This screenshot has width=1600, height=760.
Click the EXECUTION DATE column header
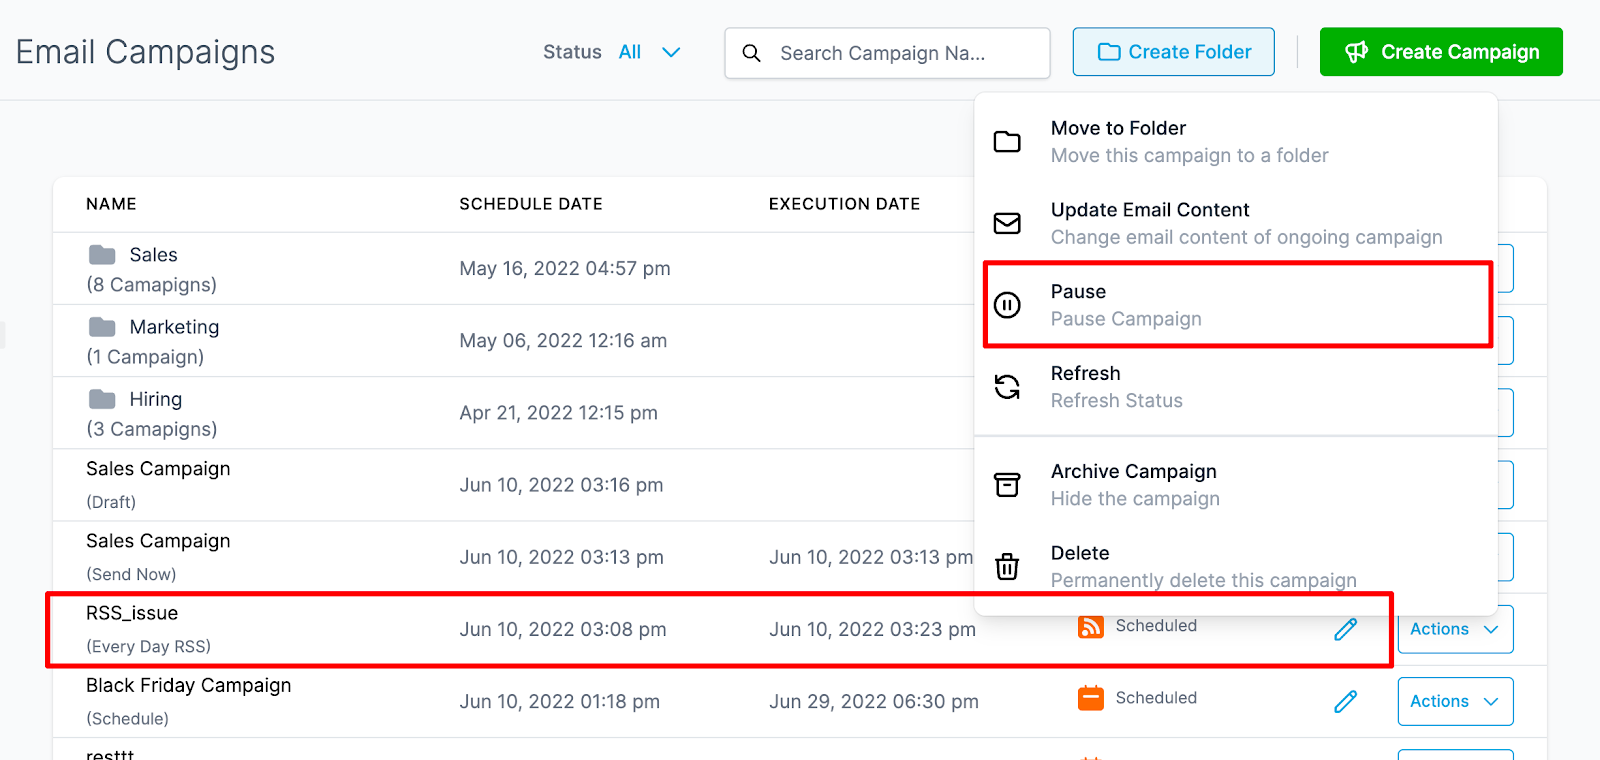click(844, 204)
